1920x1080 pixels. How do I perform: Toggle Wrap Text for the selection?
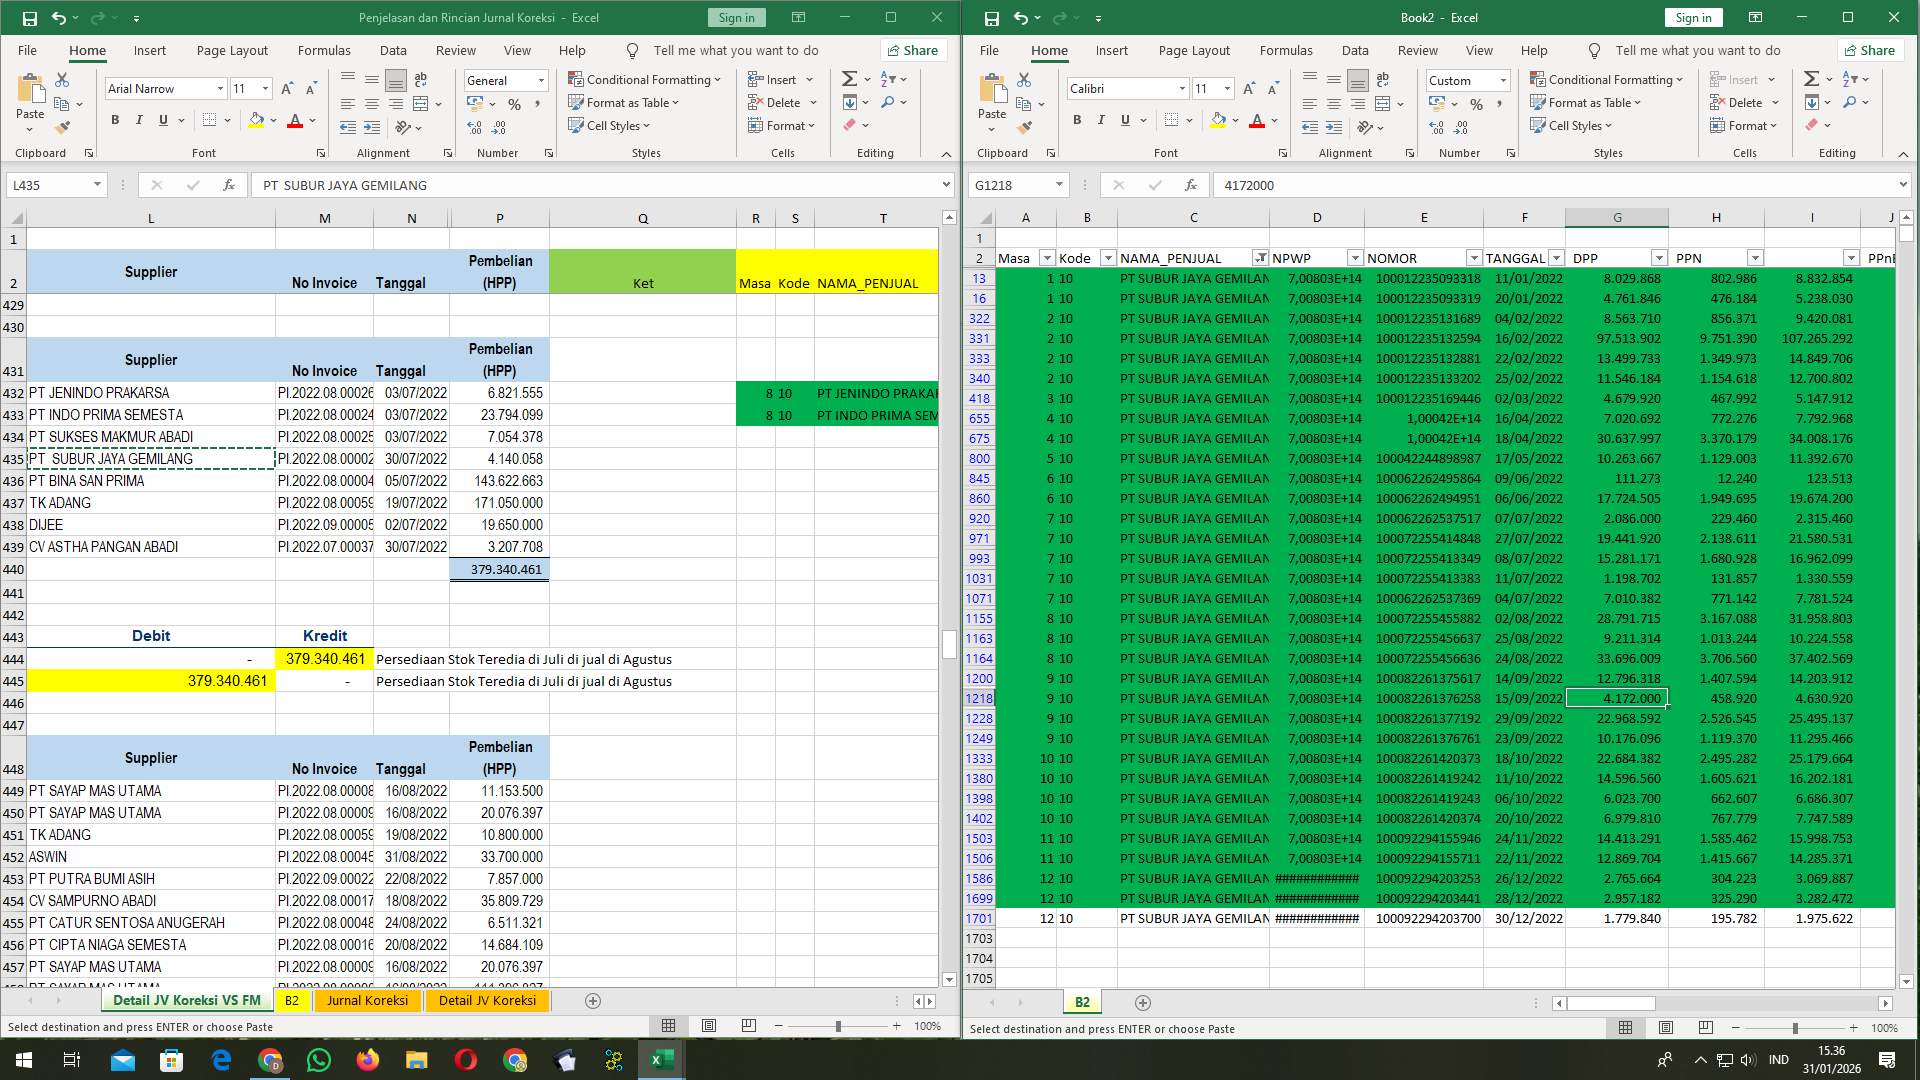tap(420, 79)
